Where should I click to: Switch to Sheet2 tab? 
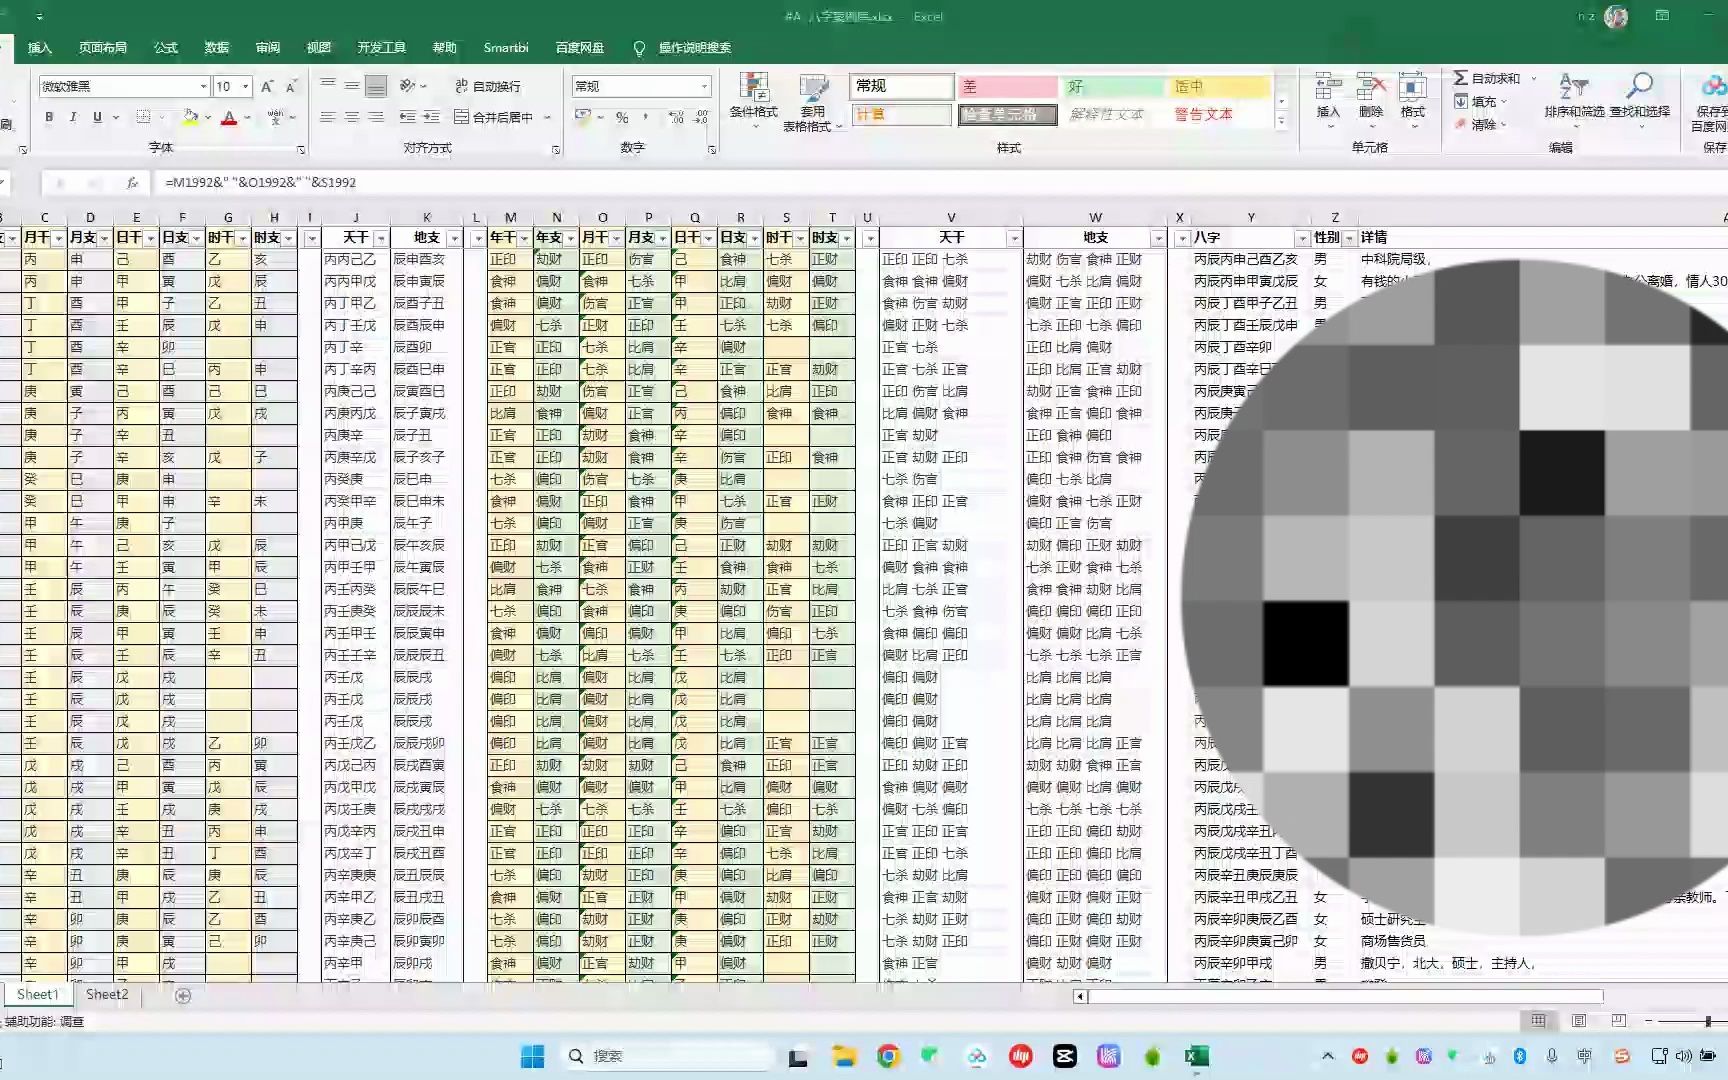pyautogui.click(x=107, y=994)
